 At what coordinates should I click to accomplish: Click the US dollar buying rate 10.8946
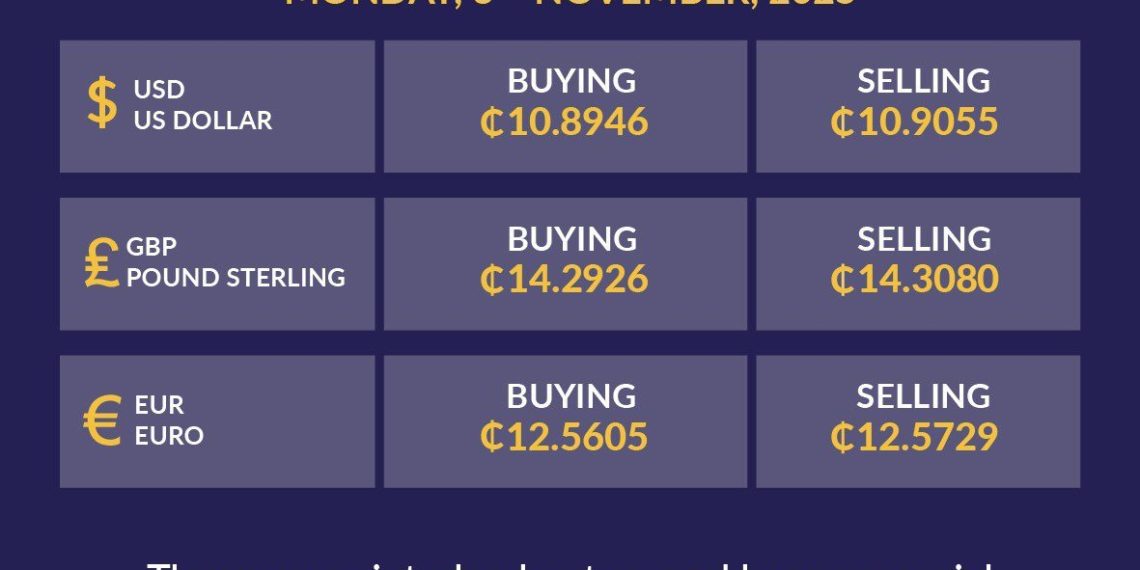click(x=578, y=122)
